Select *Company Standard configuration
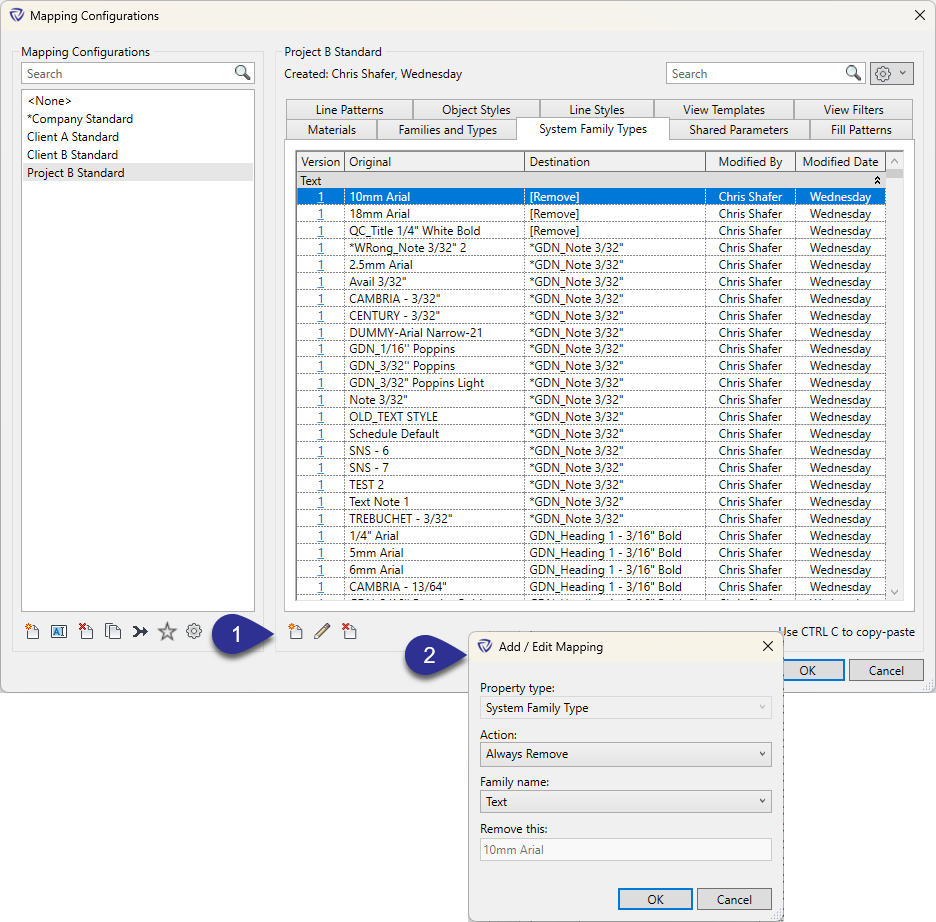Image resolution: width=936 pixels, height=922 pixels. pos(137,119)
